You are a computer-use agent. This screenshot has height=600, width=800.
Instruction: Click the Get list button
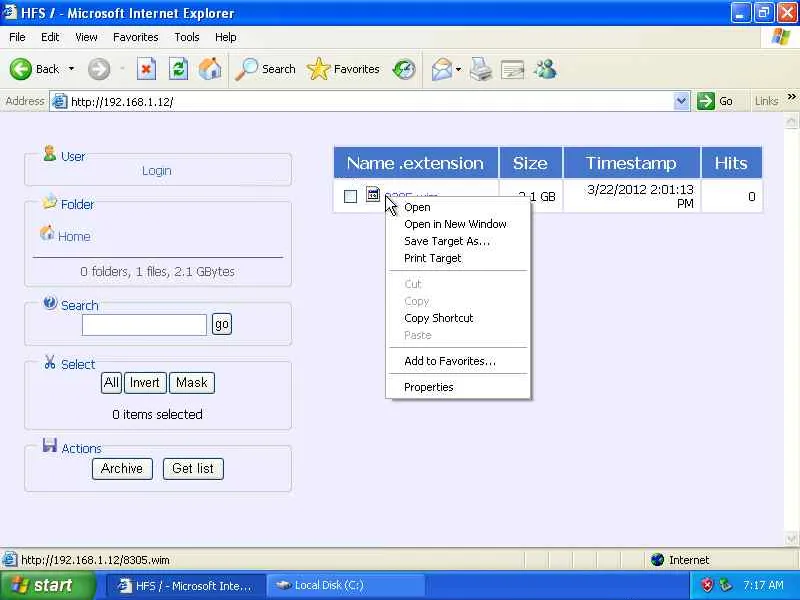pos(193,468)
